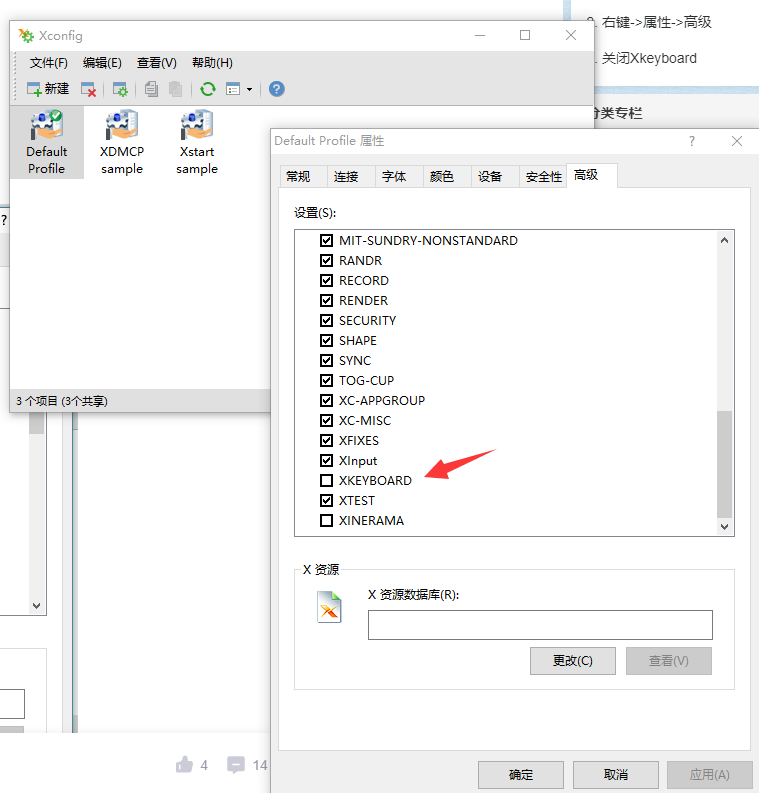
Task: Click the Xconfig app logo in title bar
Action: click(26, 35)
